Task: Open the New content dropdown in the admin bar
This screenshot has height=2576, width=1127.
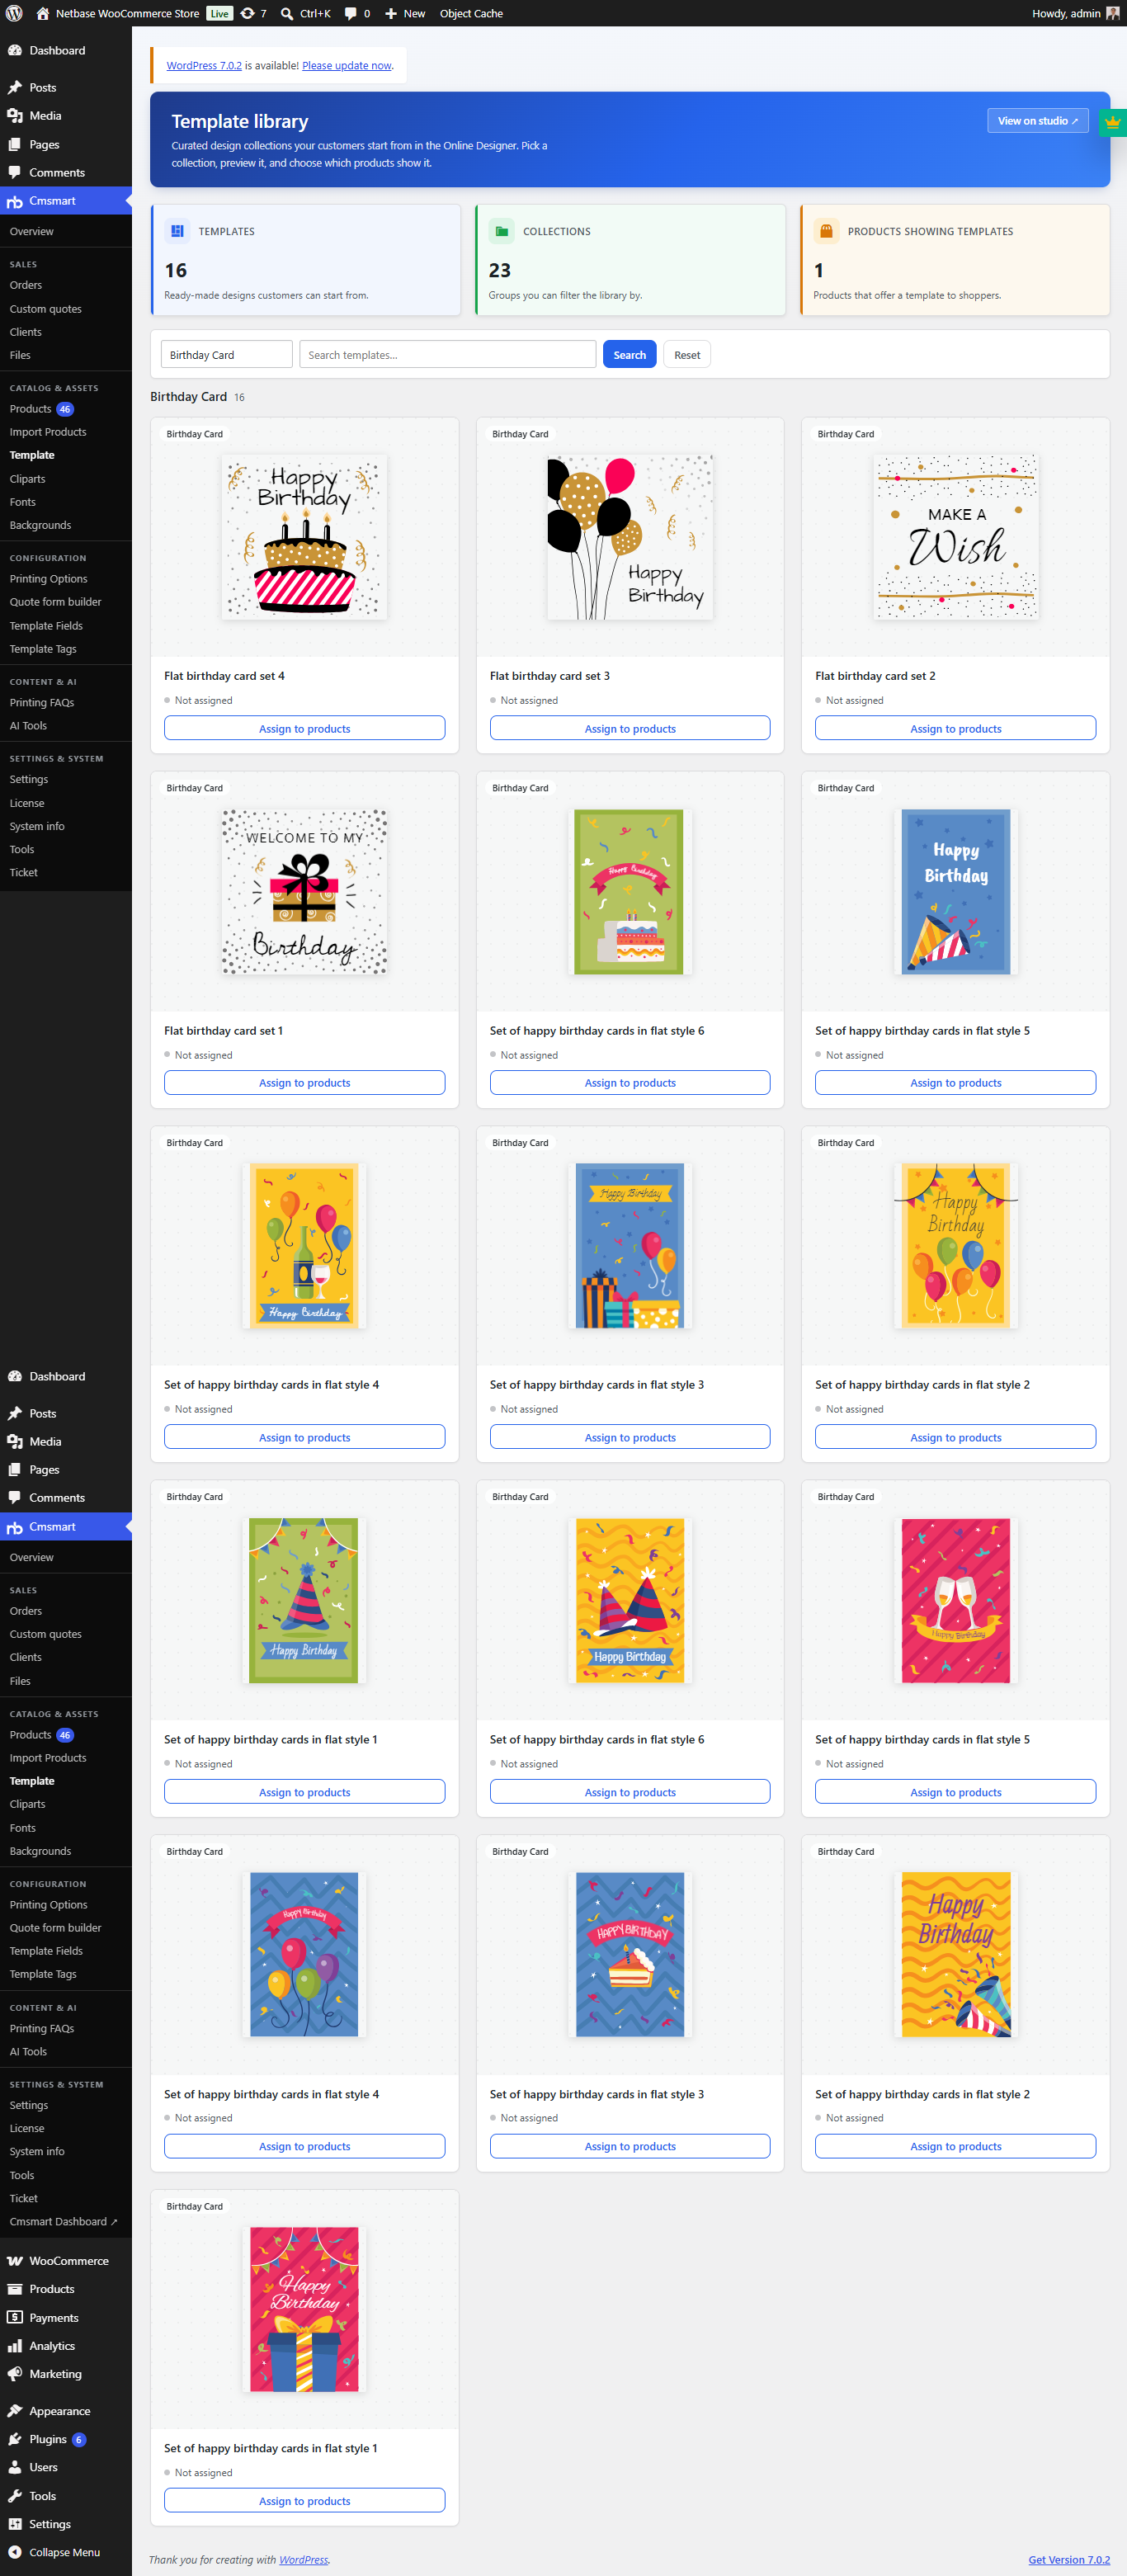Action: click(x=405, y=13)
